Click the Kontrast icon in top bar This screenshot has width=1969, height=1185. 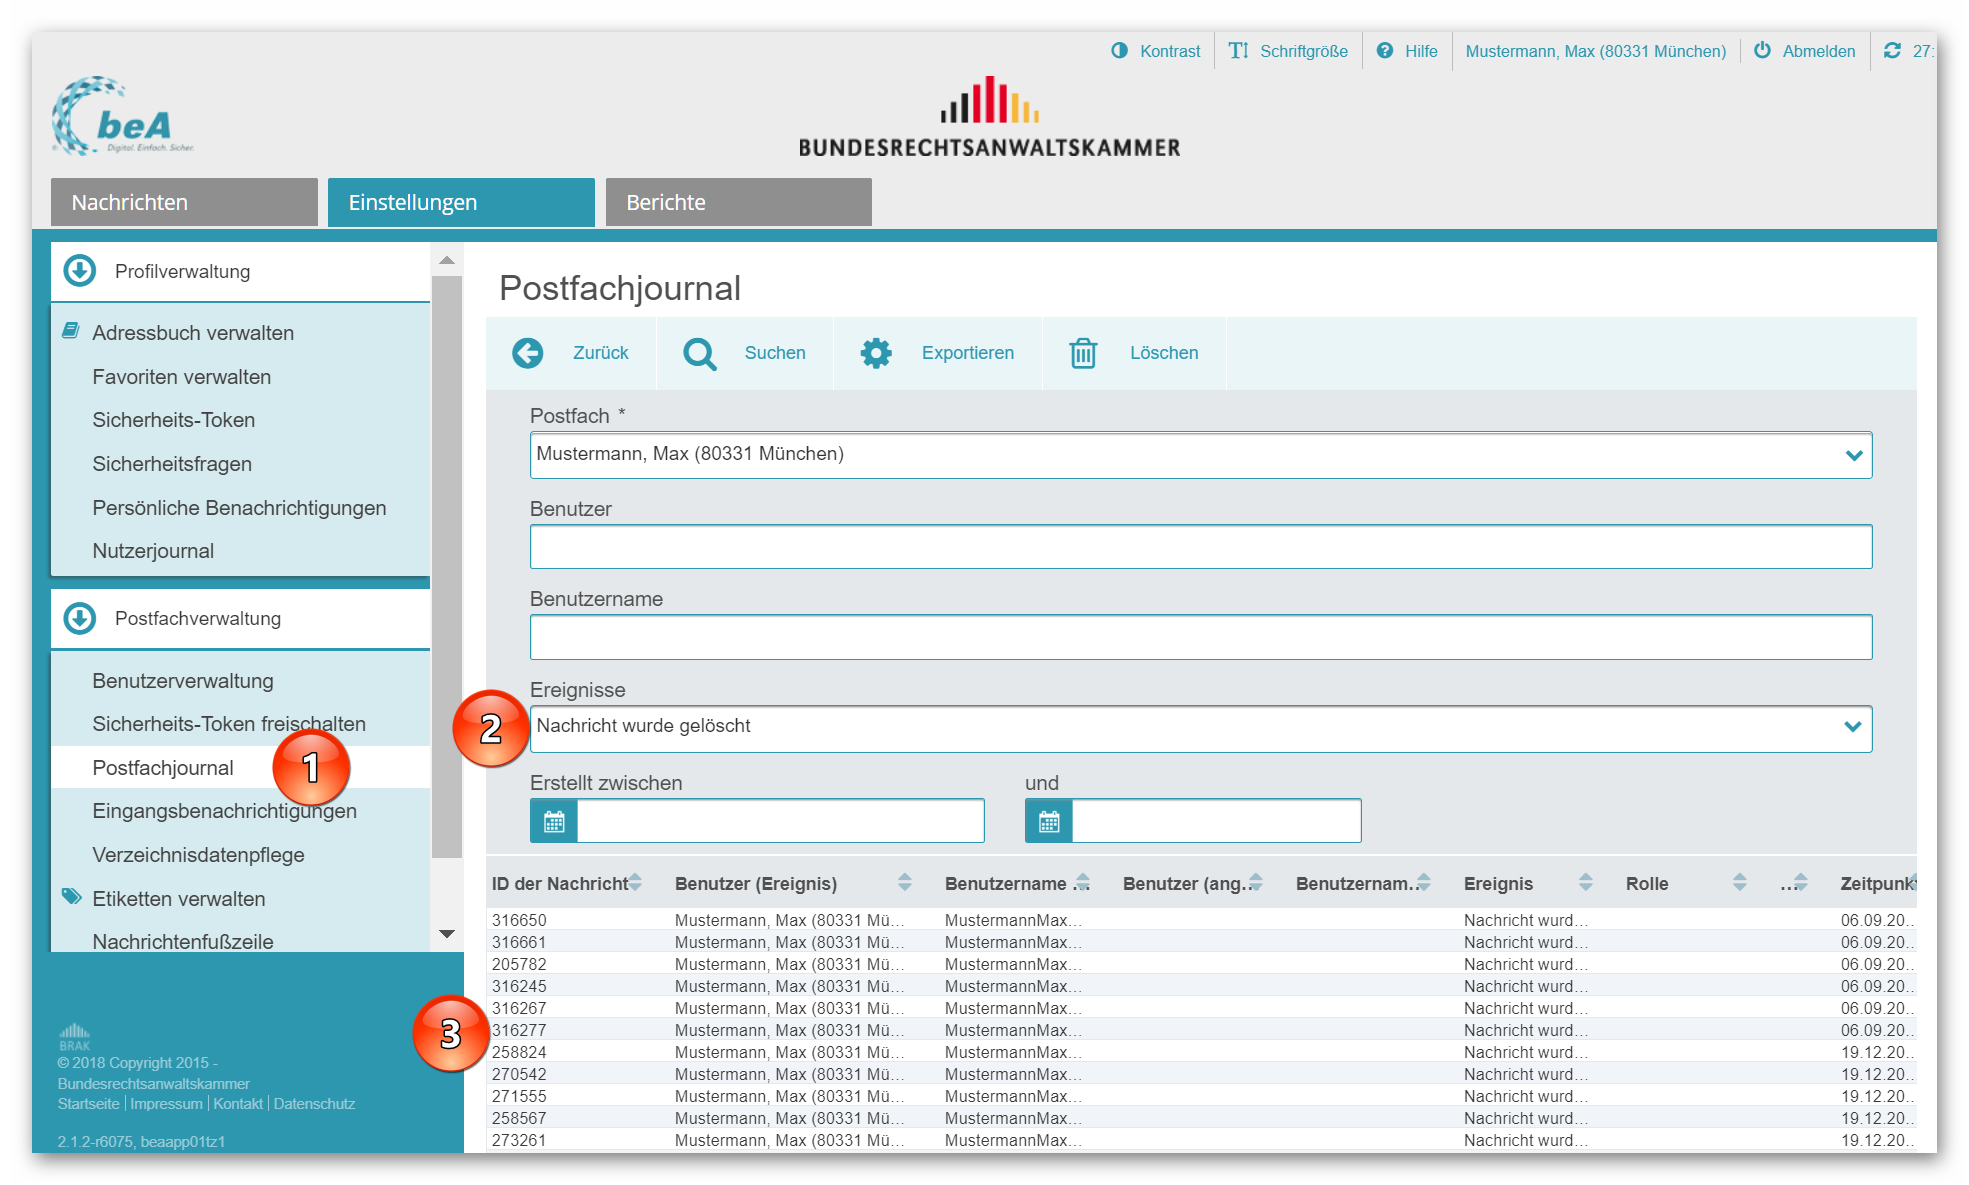pos(1119,51)
